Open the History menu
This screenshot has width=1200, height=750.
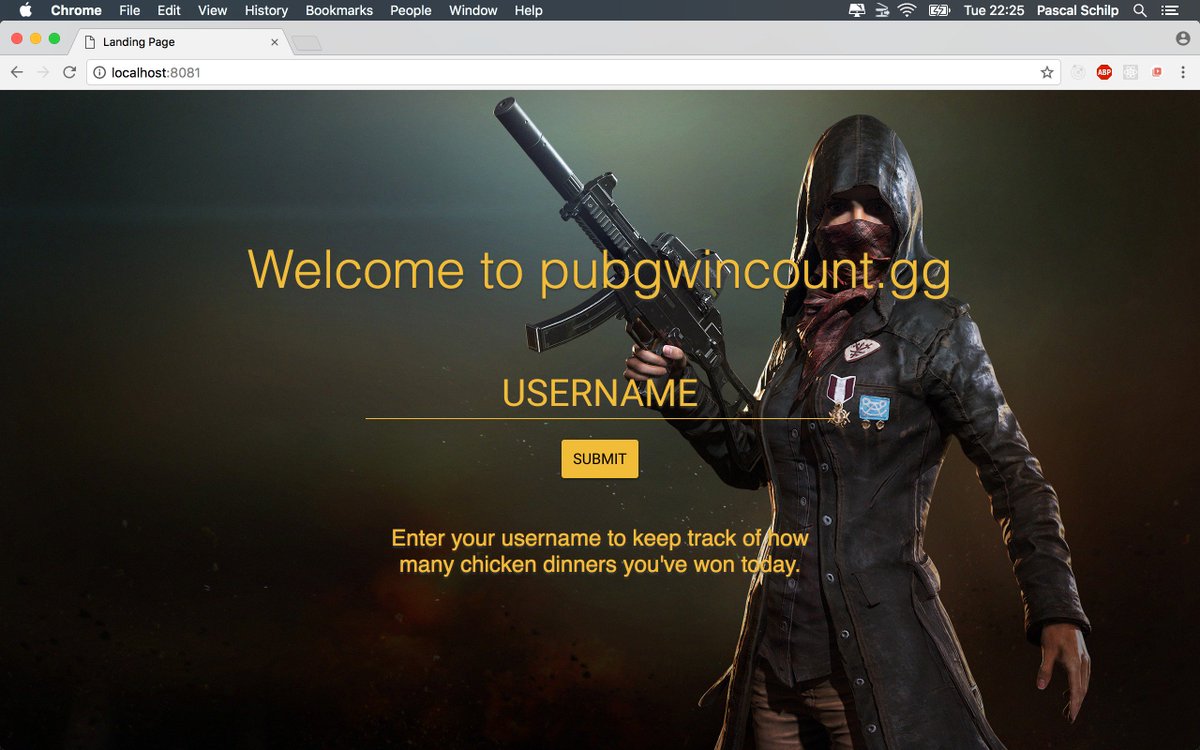[265, 10]
